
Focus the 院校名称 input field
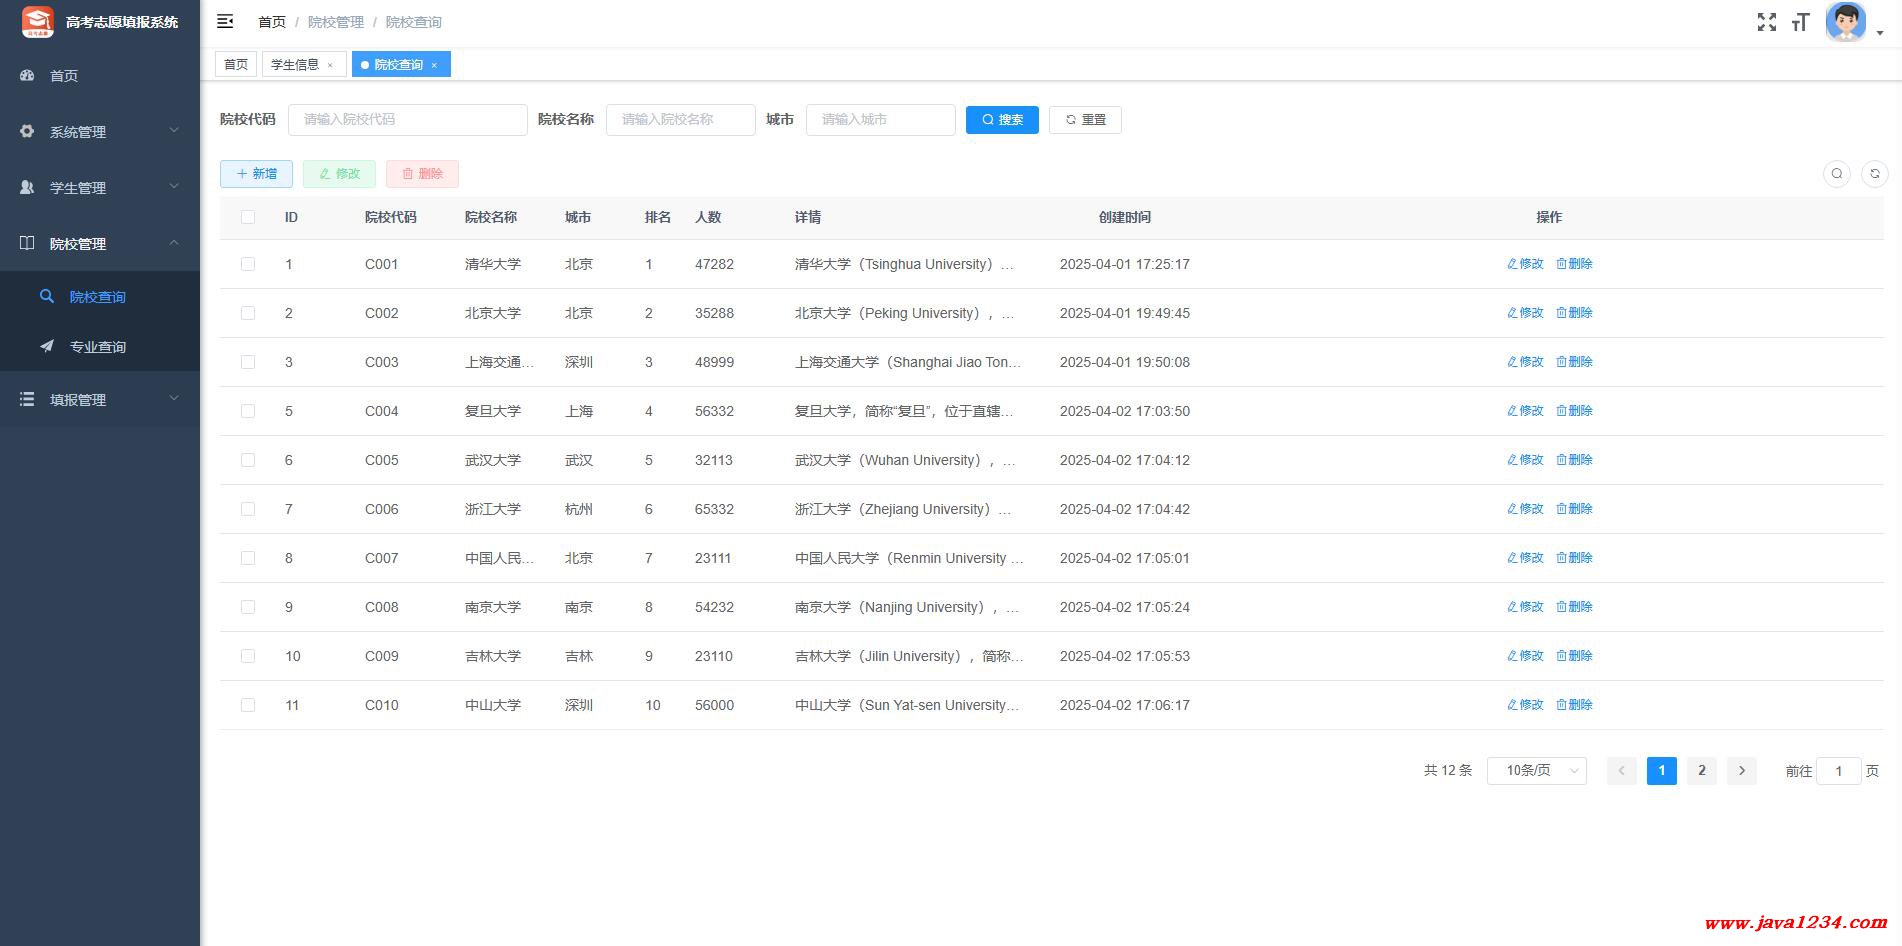pos(680,120)
